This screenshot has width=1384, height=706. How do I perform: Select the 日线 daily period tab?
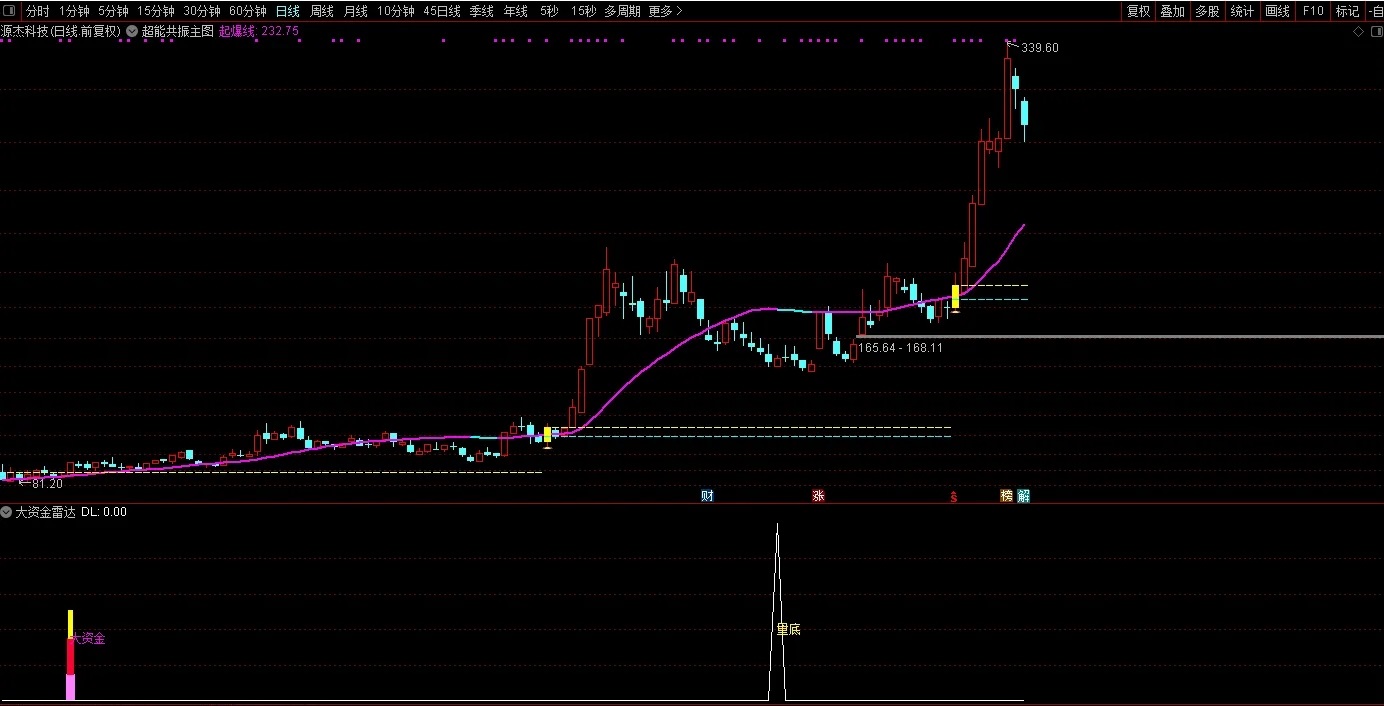(x=287, y=11)
